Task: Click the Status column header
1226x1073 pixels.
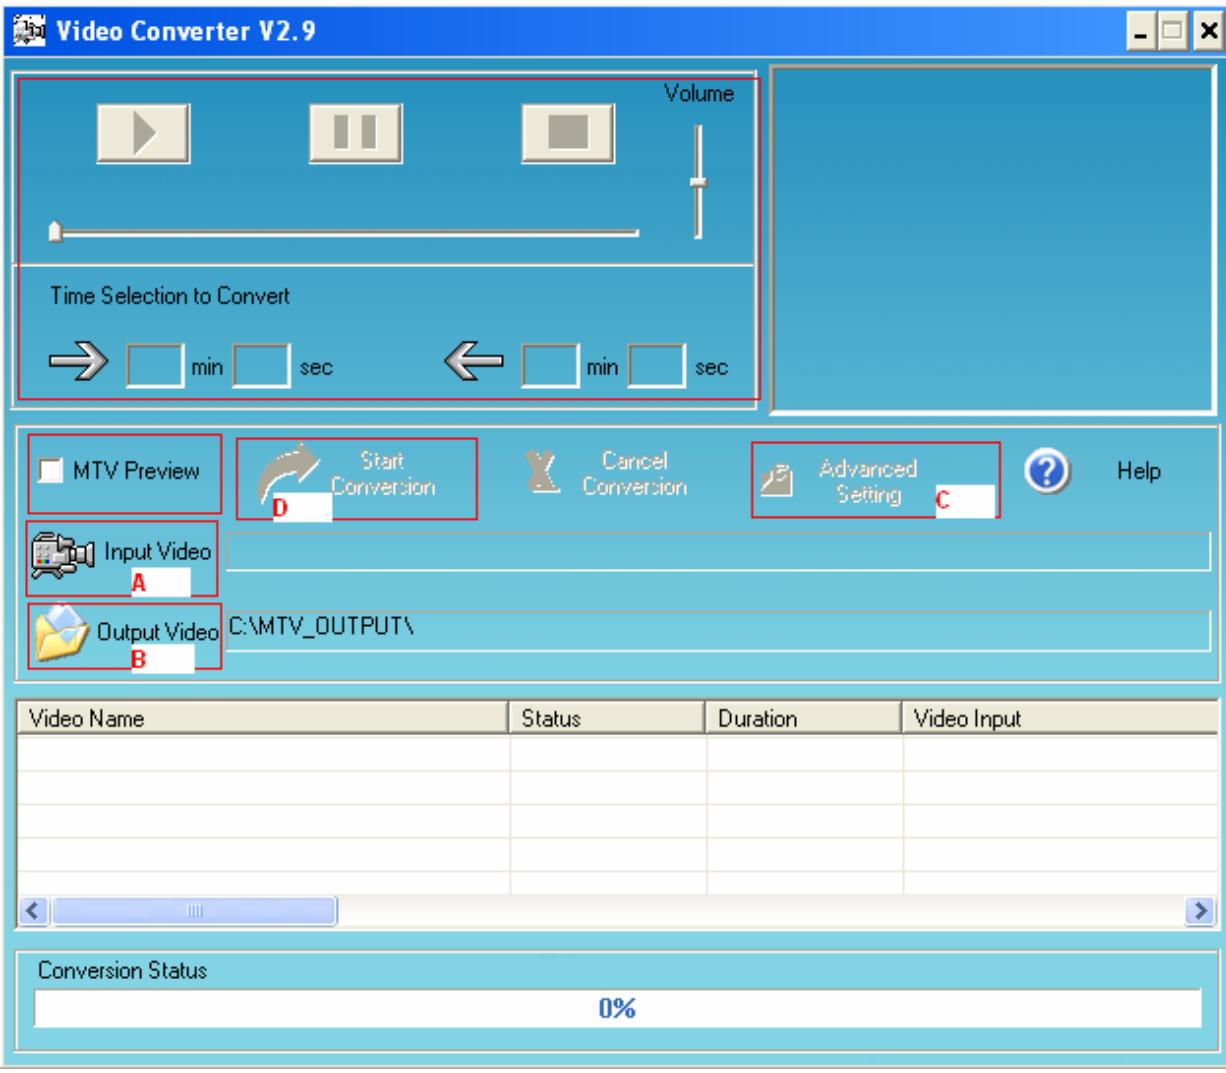Action: 608,718
